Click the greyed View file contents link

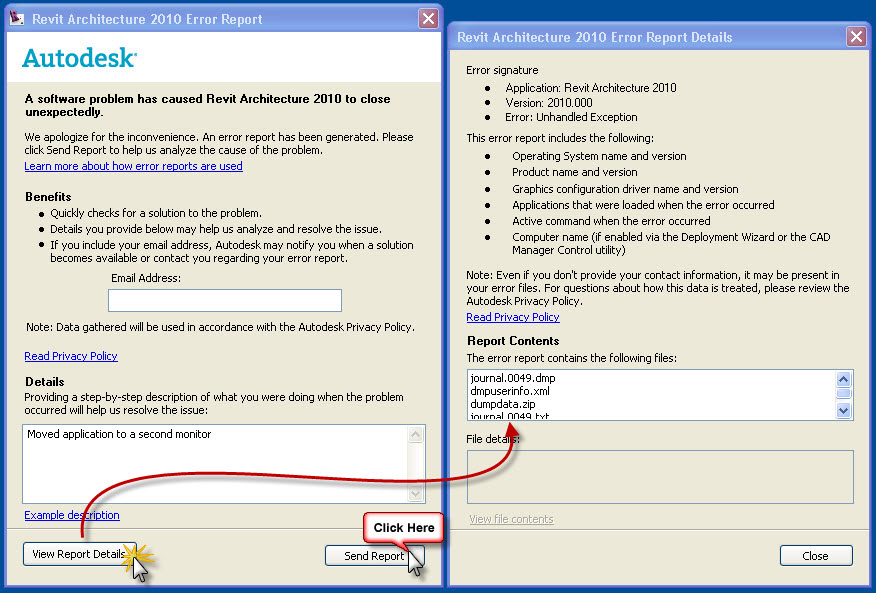coord(511,519)
